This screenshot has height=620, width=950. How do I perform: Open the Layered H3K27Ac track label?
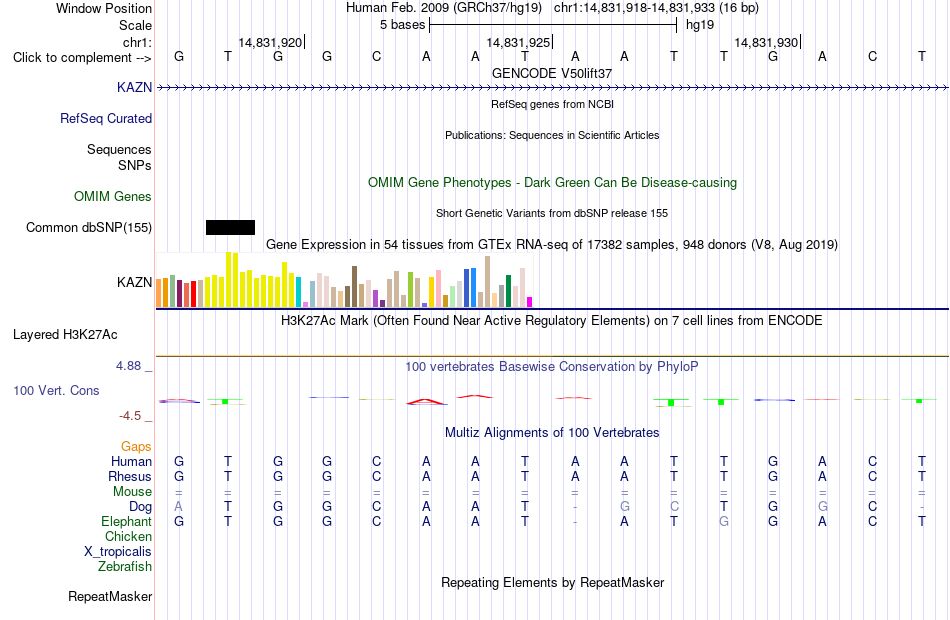click(x=65, y=335)
